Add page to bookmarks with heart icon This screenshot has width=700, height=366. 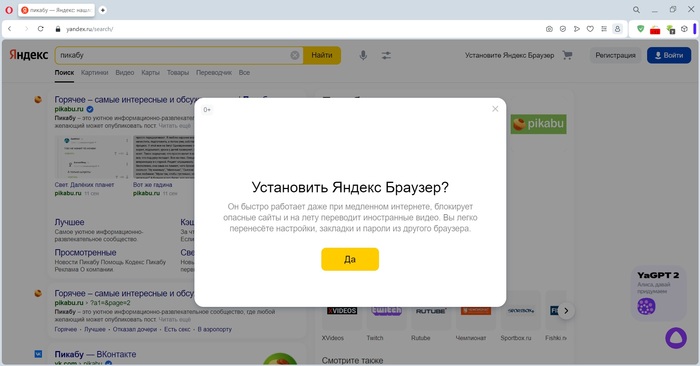click(x=590, y=29)
